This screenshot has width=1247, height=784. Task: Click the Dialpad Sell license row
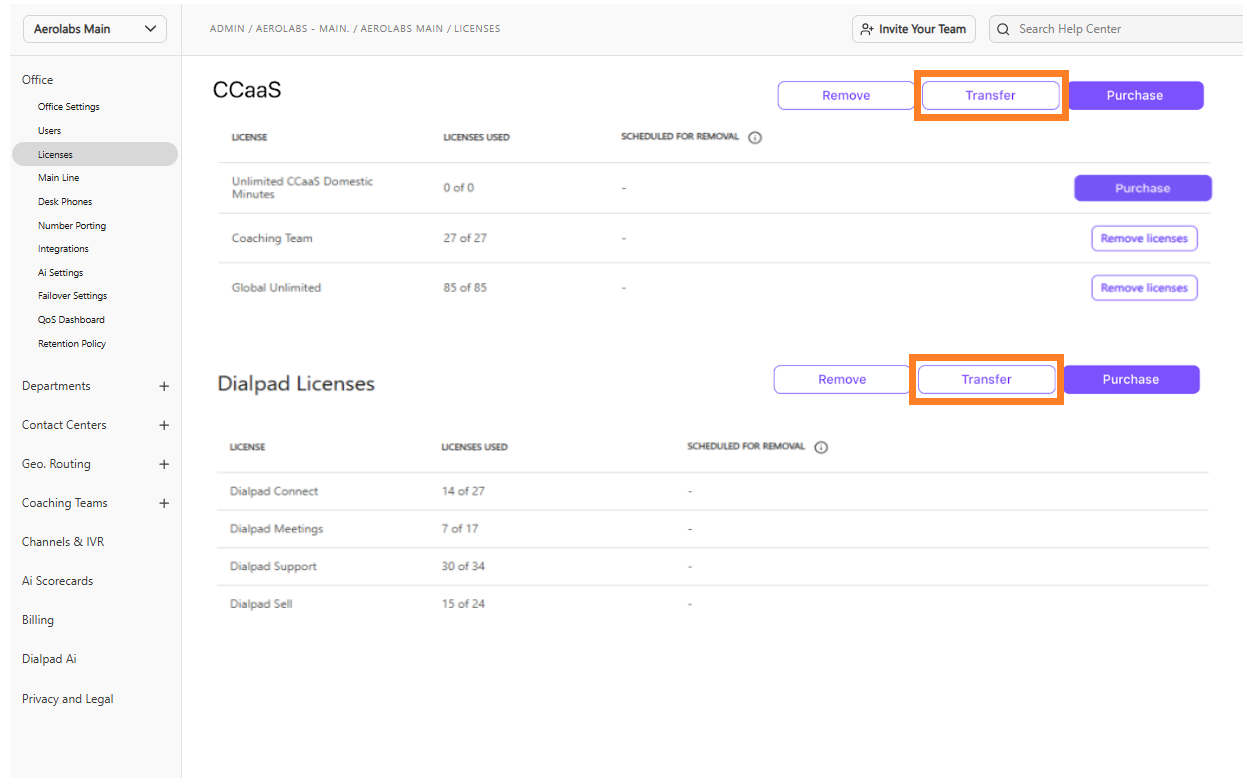tap(713, 604)
